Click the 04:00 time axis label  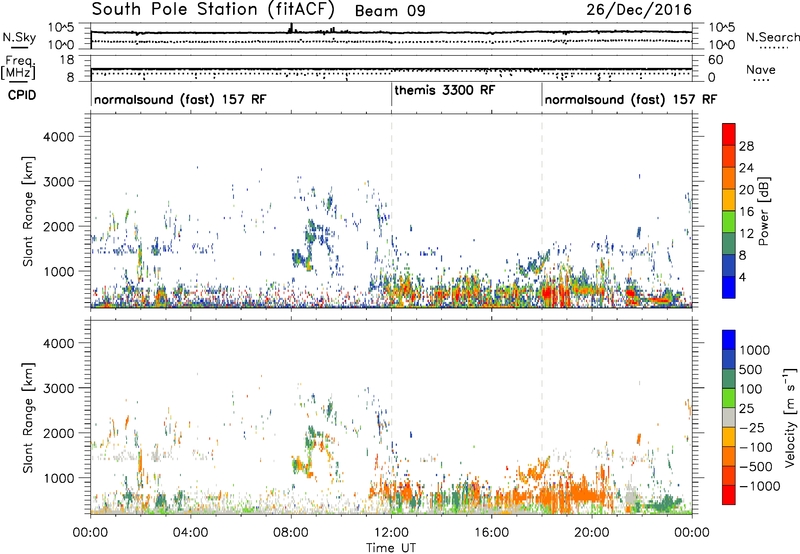[190, 532]
